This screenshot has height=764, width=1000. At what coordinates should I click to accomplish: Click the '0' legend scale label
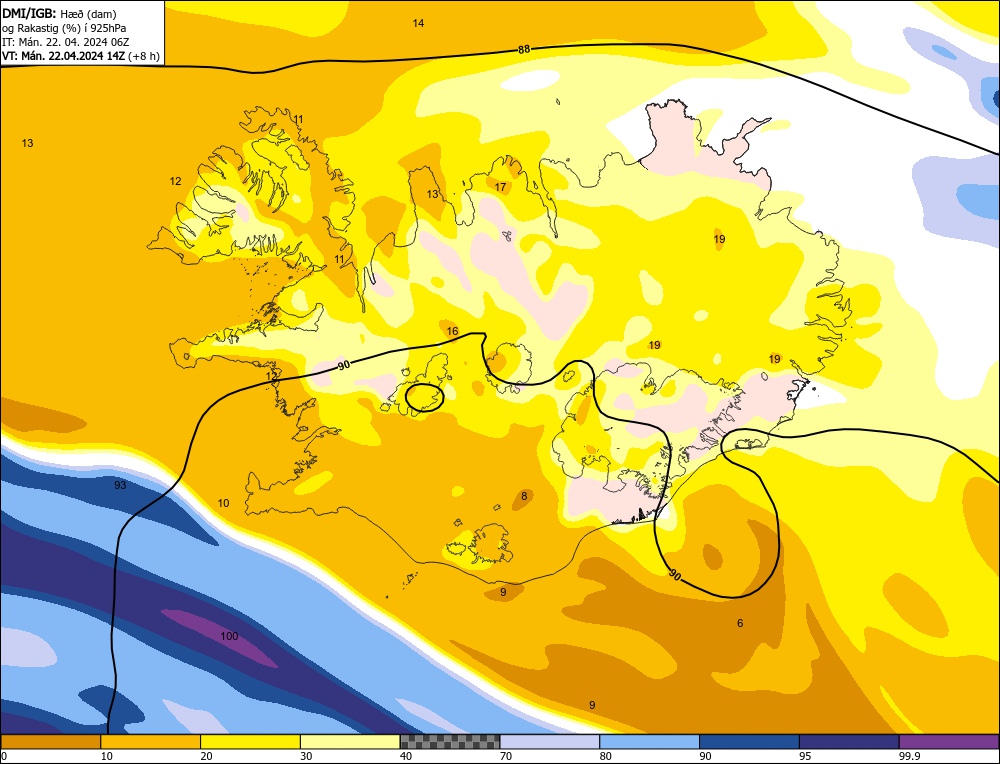click(x=4, y=756)
